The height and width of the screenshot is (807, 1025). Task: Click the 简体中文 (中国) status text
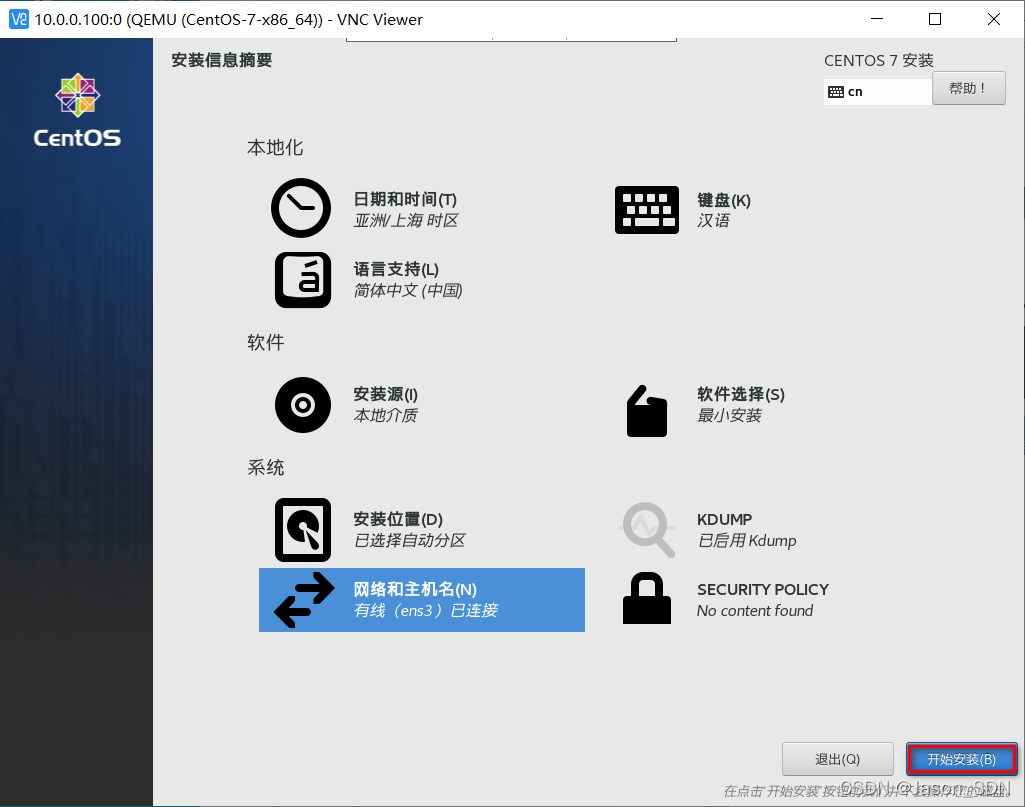click(x=408, y=290)
